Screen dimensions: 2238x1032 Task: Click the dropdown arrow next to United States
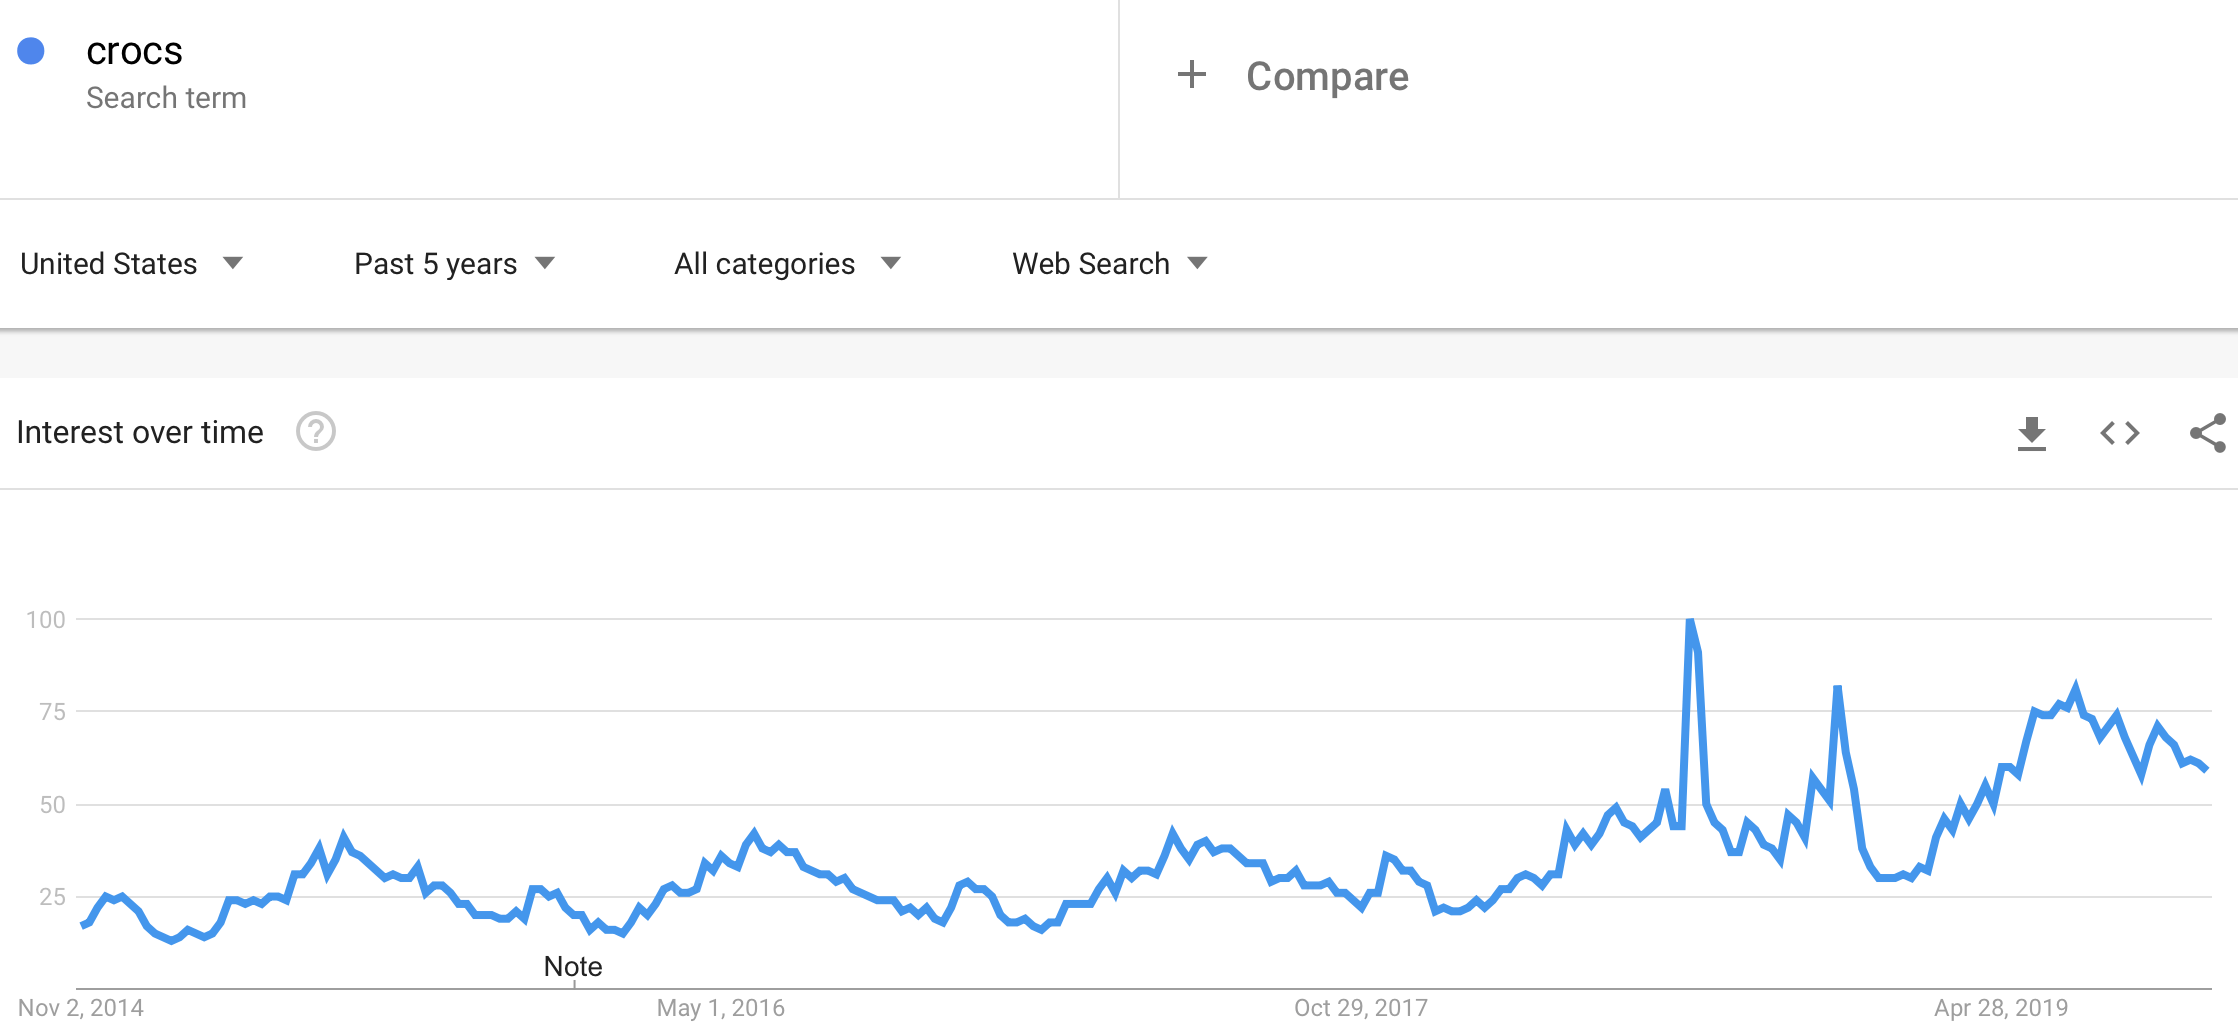pos(232,263)
